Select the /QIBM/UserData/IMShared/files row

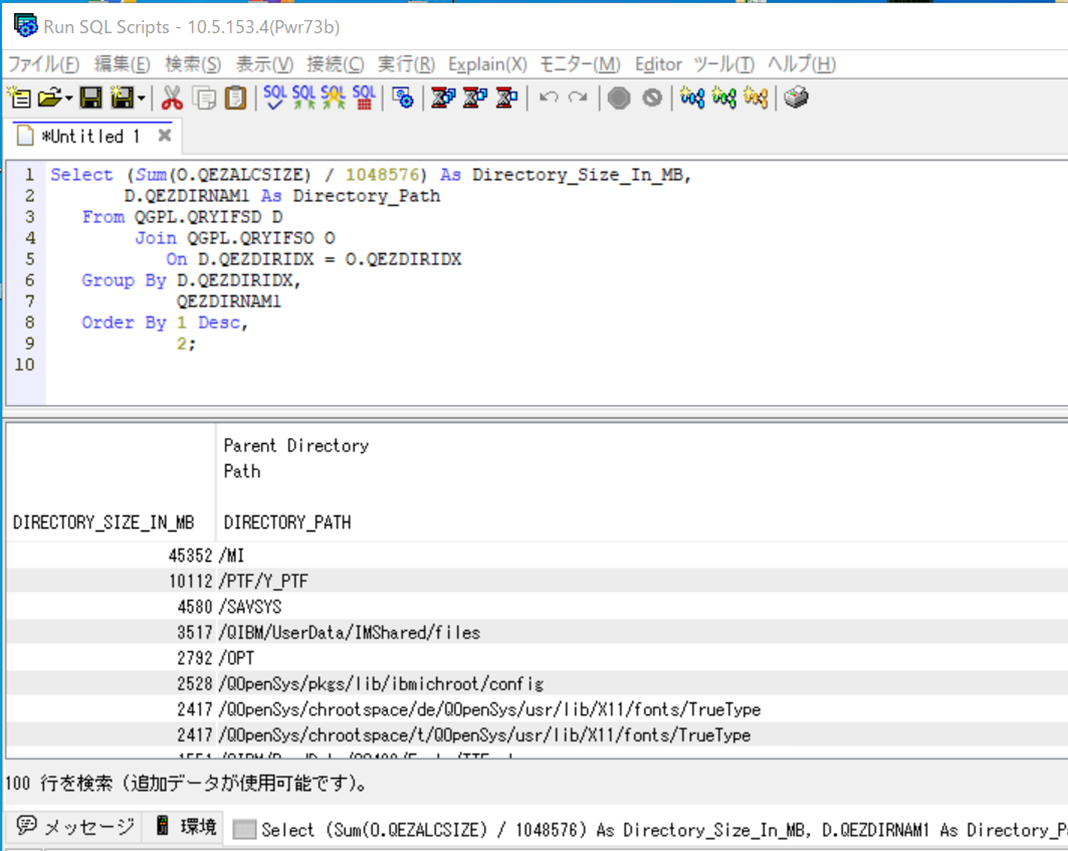click(537, 632)
